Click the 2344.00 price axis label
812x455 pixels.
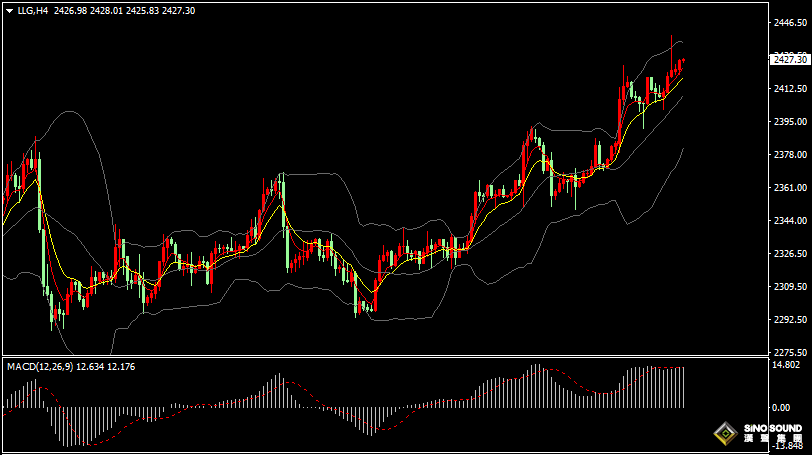789,221
